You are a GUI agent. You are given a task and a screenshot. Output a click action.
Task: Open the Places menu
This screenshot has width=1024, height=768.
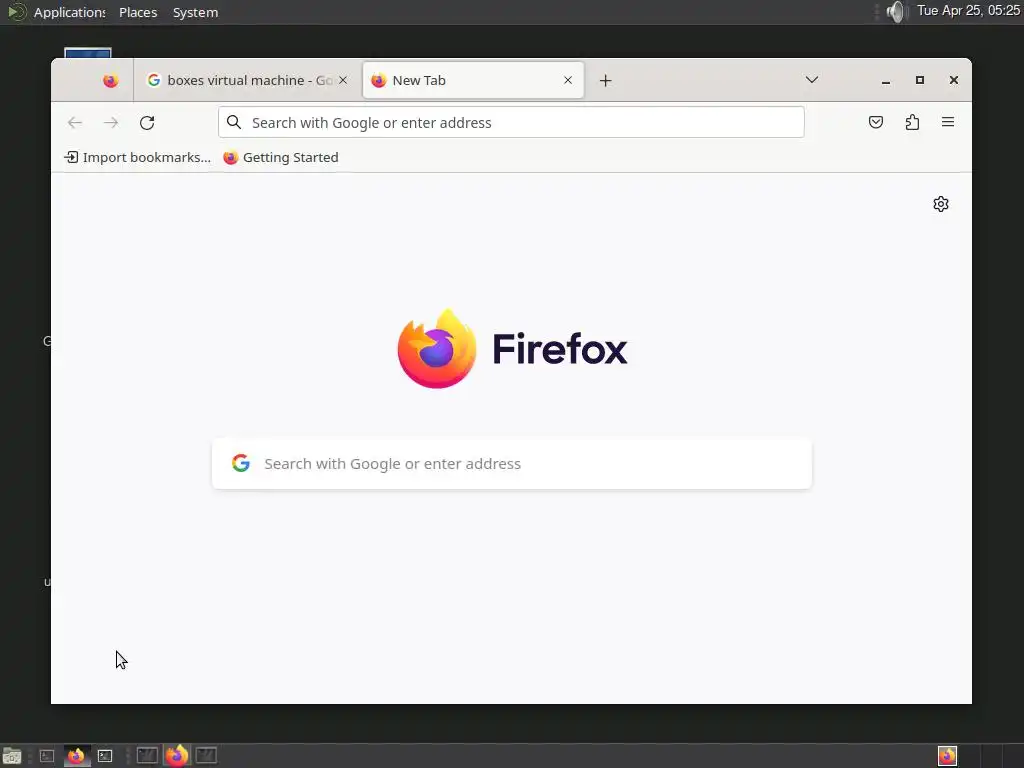click(138, 12)
